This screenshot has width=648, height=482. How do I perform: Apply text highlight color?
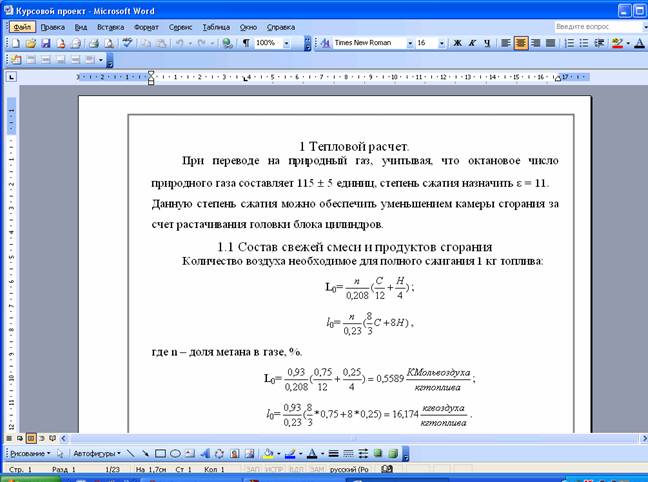tap(618, 43)
